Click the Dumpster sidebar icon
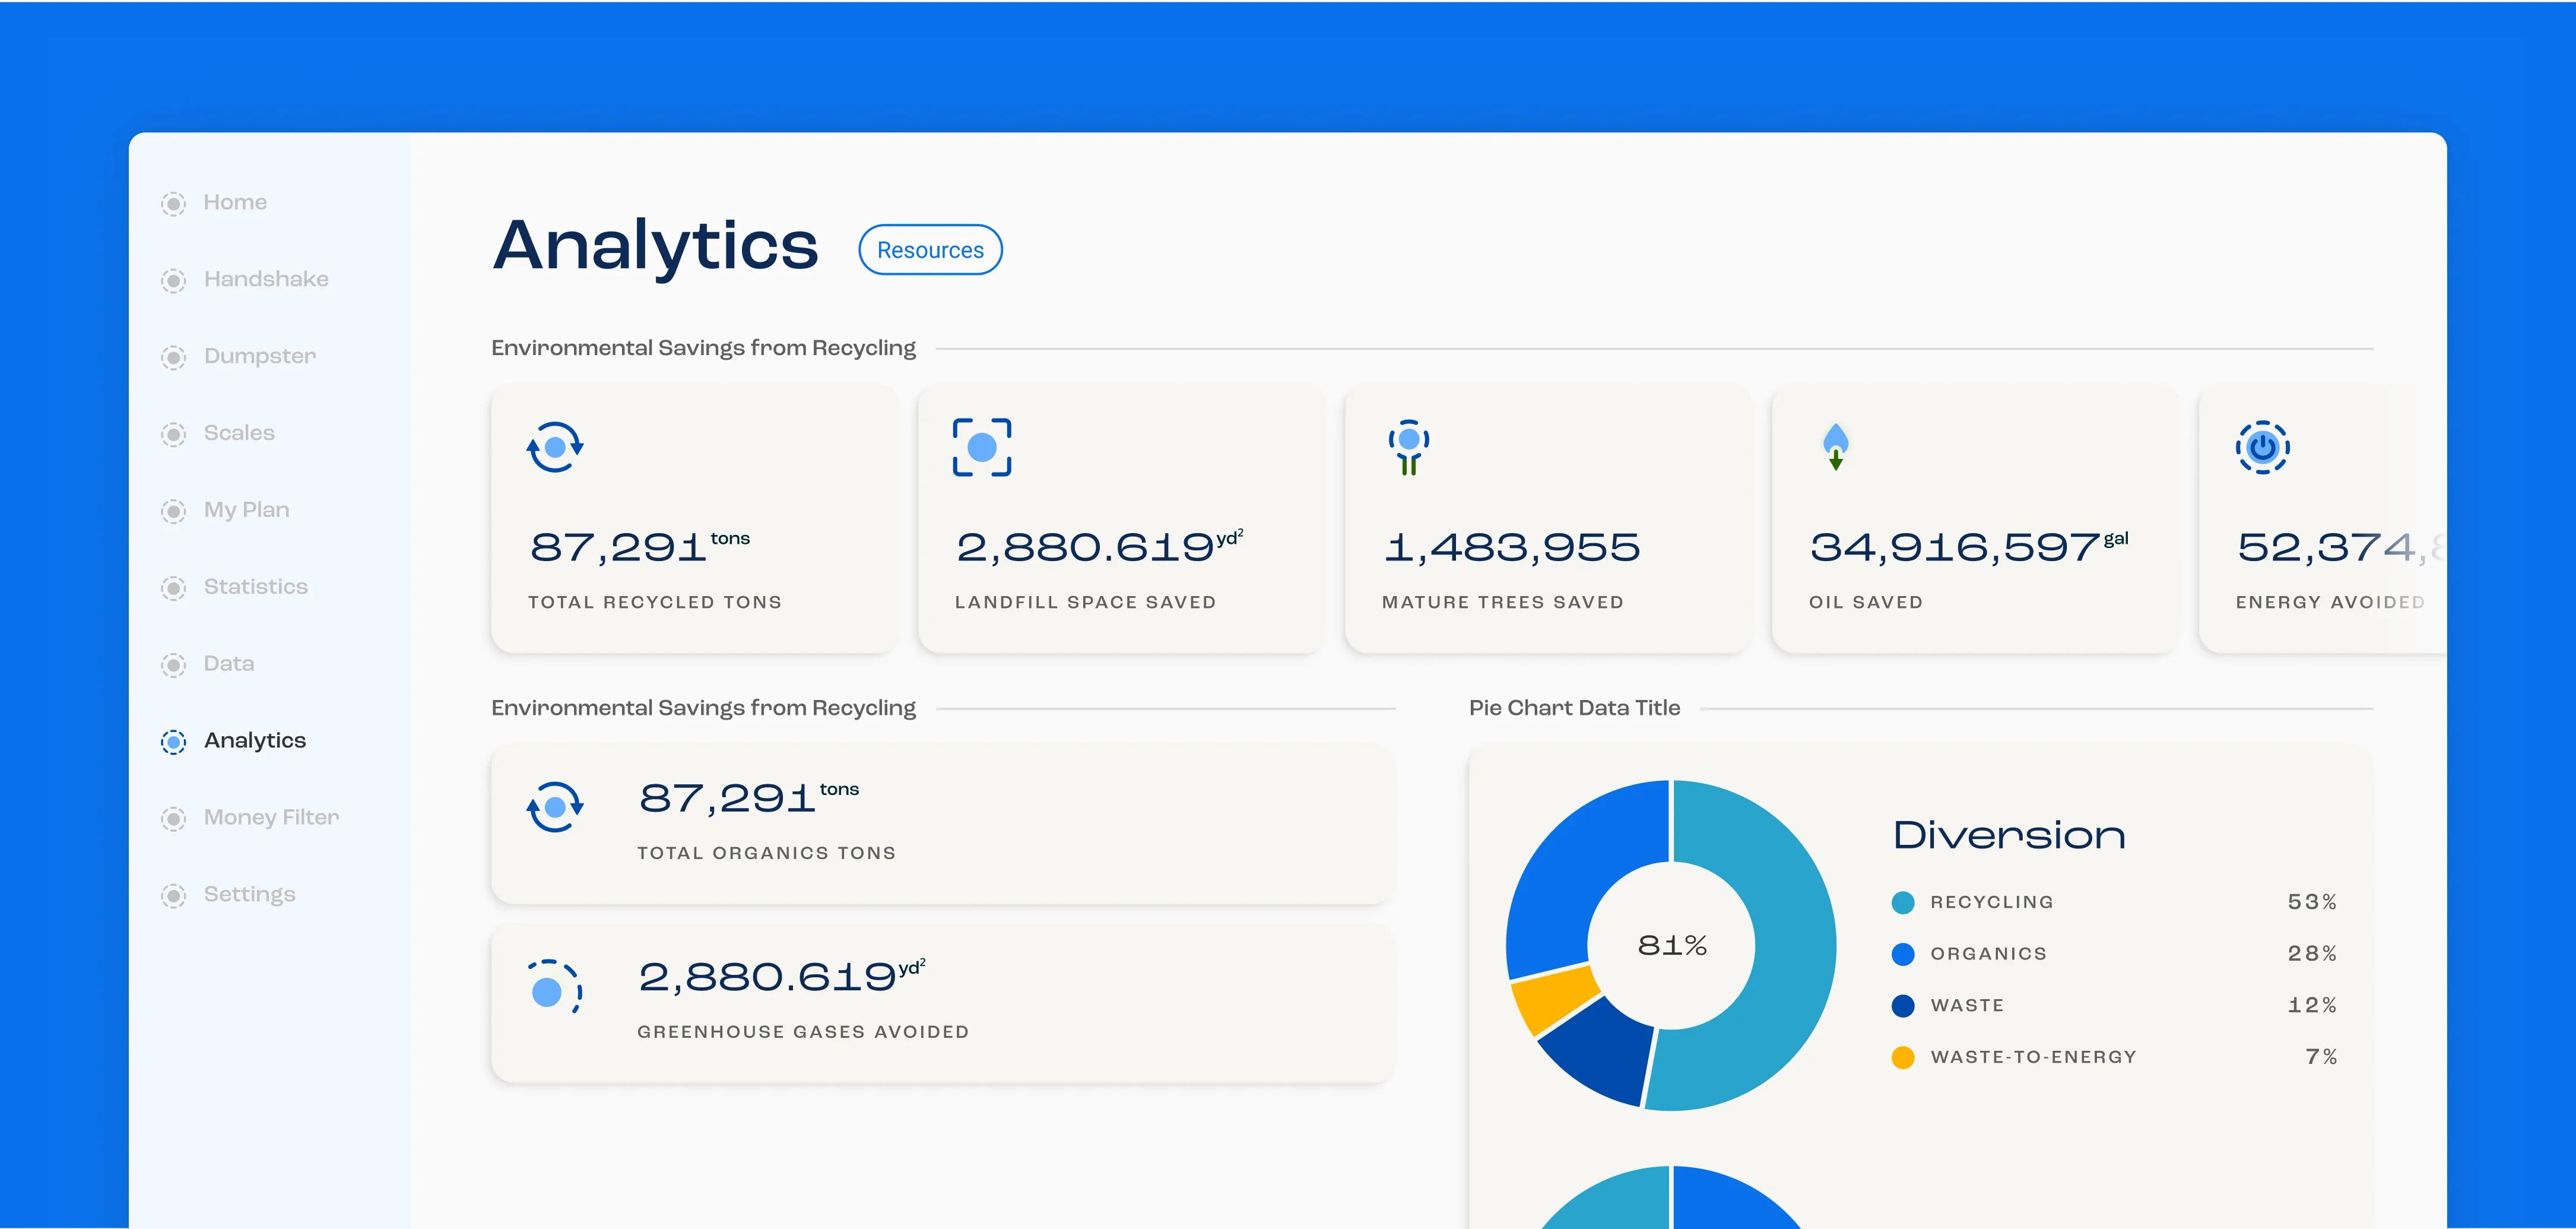The image size is (2576, 1229). pyautogui.click(x=173, y=357)
